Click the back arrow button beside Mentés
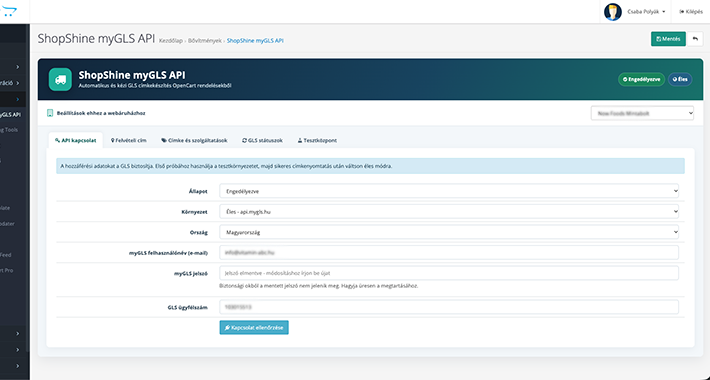 (696, 39)
